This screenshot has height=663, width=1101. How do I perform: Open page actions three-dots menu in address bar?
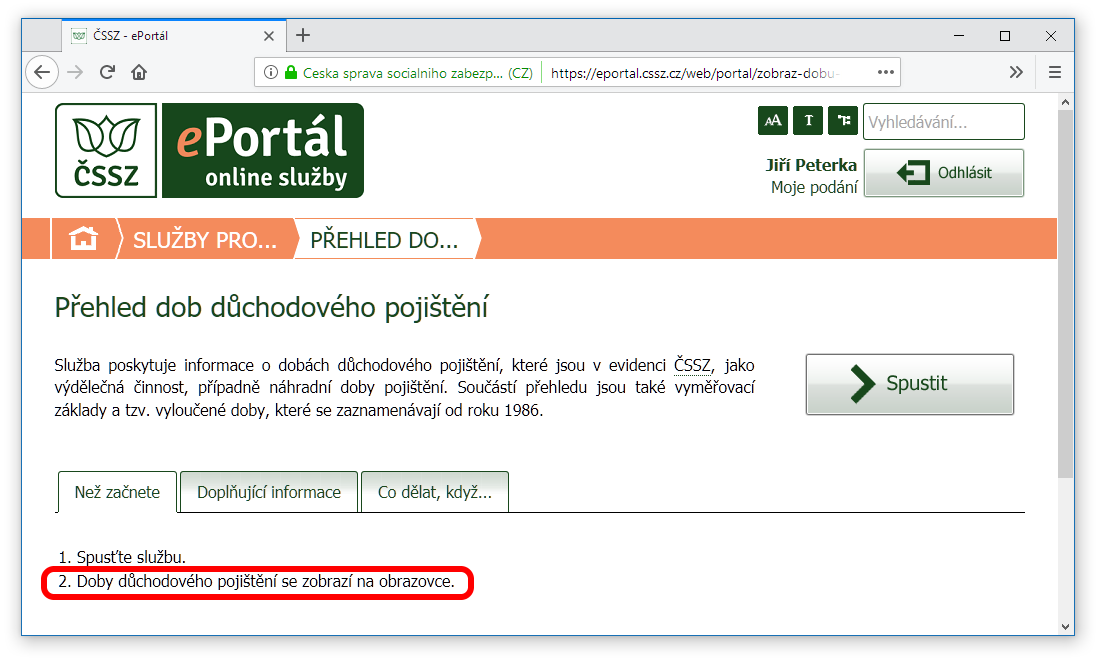pyautogui.click(x=885, y=72)
